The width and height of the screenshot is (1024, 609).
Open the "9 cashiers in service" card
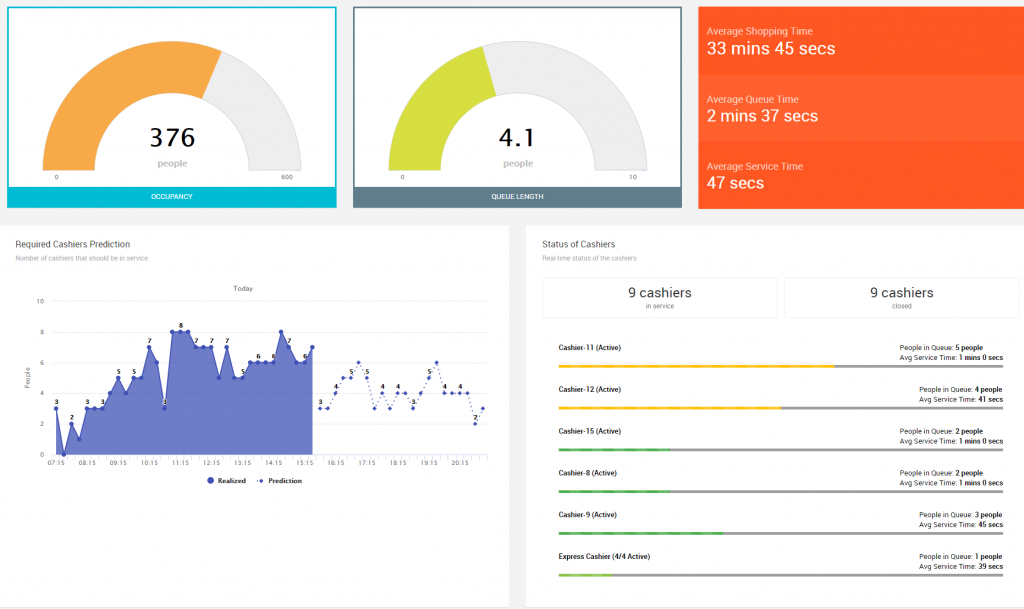[x=659, y=296]
